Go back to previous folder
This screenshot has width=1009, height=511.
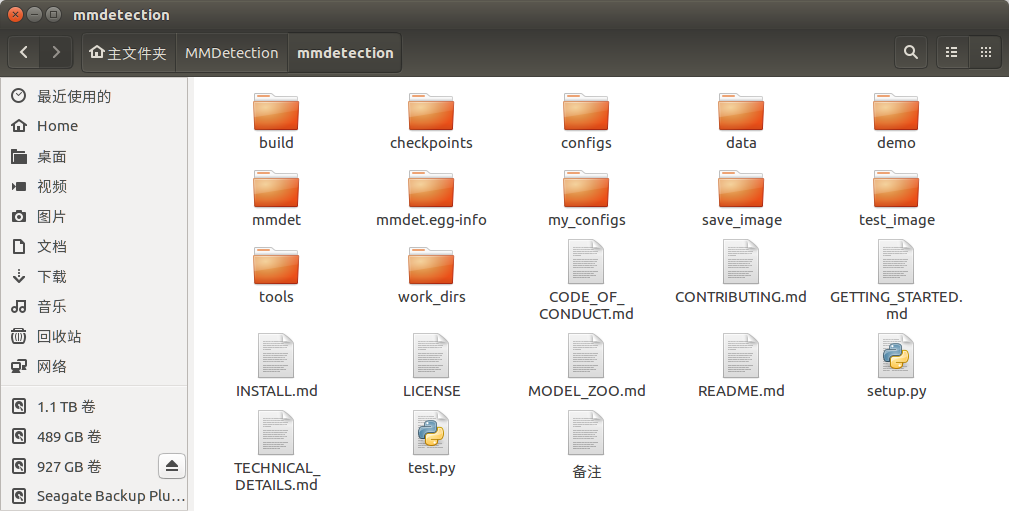pyautogui.click(x=24, y=52)
